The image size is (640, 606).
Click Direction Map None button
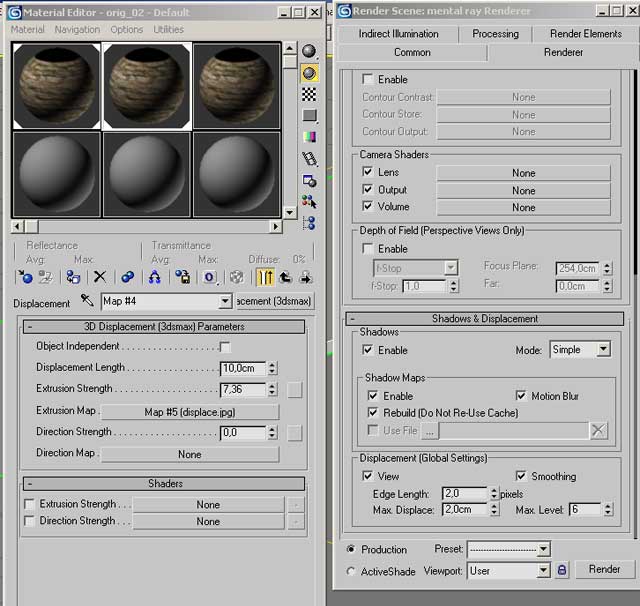click(190, 454)
